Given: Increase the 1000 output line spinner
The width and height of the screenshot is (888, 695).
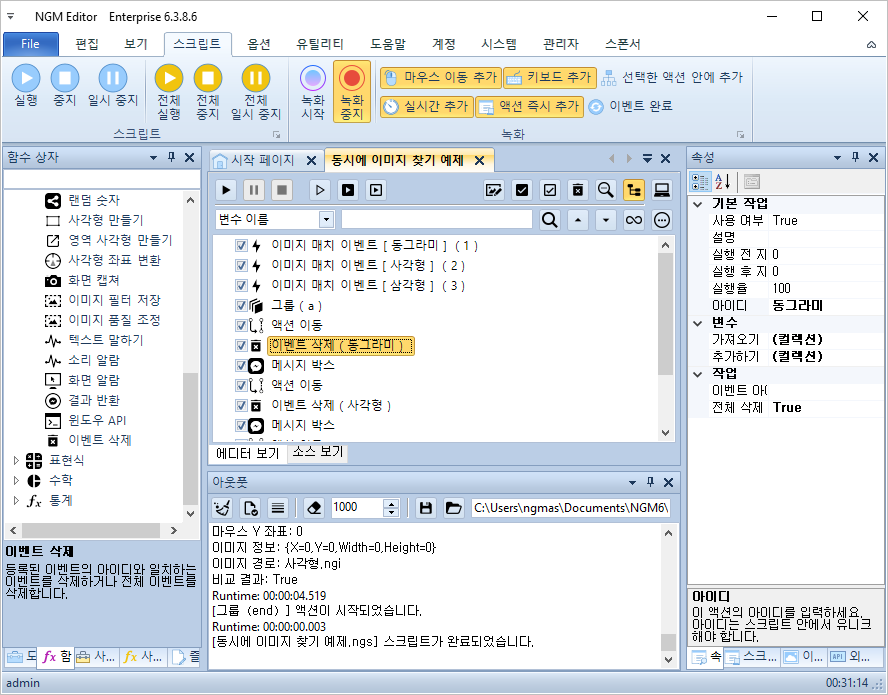Looking at the screenshot, I should pyautogui.click(x=391, y=503).
